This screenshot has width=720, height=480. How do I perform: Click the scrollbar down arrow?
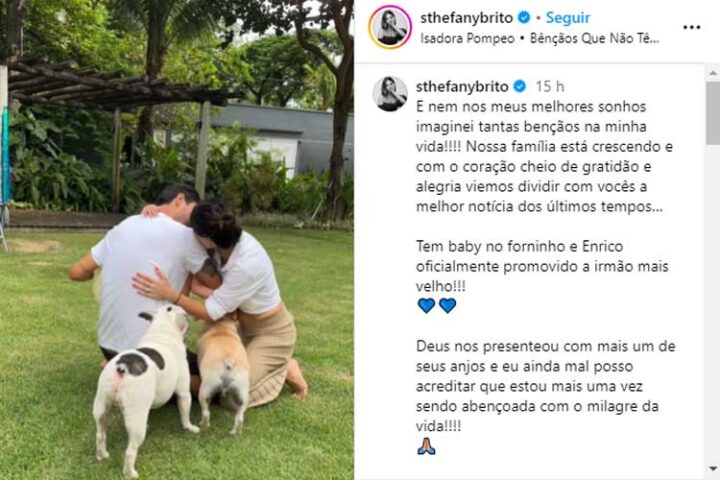pos(713,469)
